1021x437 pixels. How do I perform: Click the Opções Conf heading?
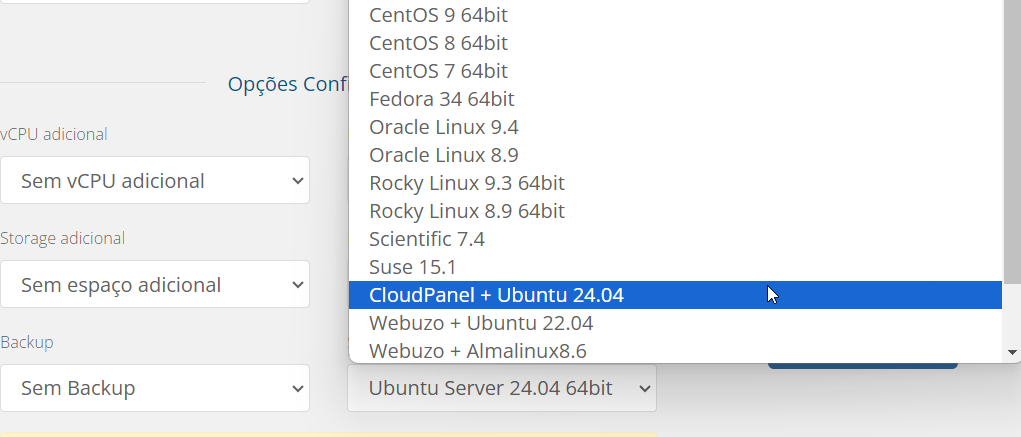[x=288, y=84]
